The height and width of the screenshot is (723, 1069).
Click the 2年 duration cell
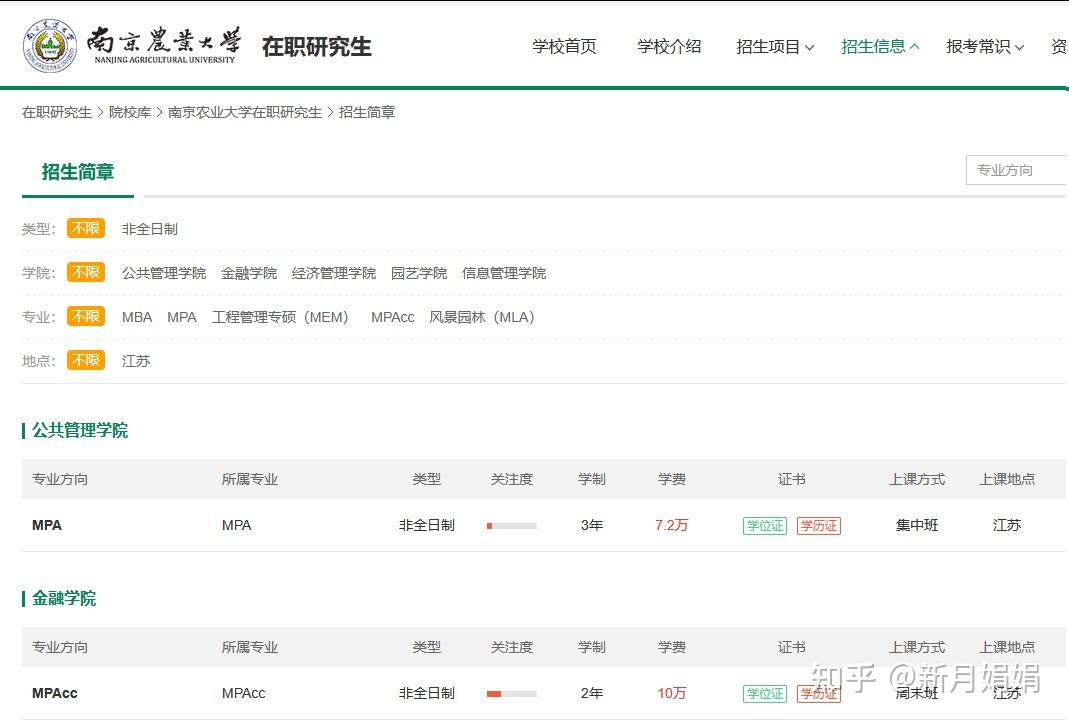point(592,693)
